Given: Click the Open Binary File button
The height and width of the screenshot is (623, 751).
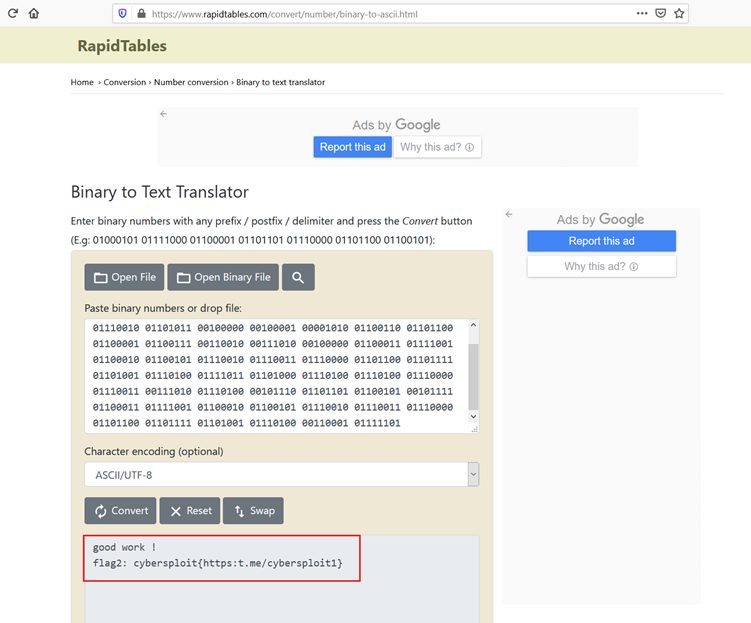Looking at the screenshot, I should [x=223, y=277].
